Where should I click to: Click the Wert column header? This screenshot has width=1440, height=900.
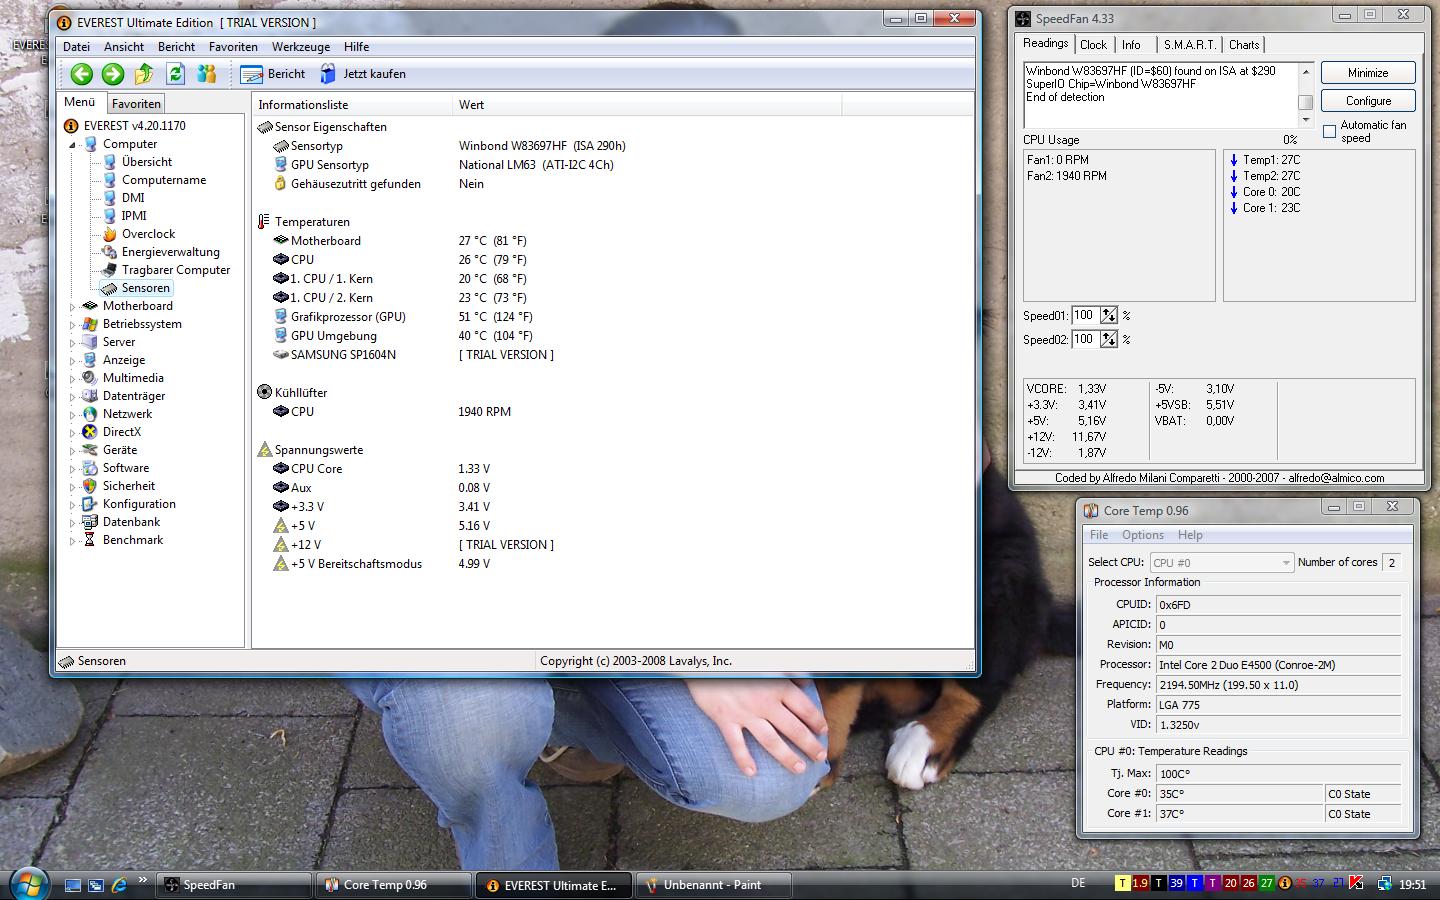pyautogui.click(x=647, y=105)
